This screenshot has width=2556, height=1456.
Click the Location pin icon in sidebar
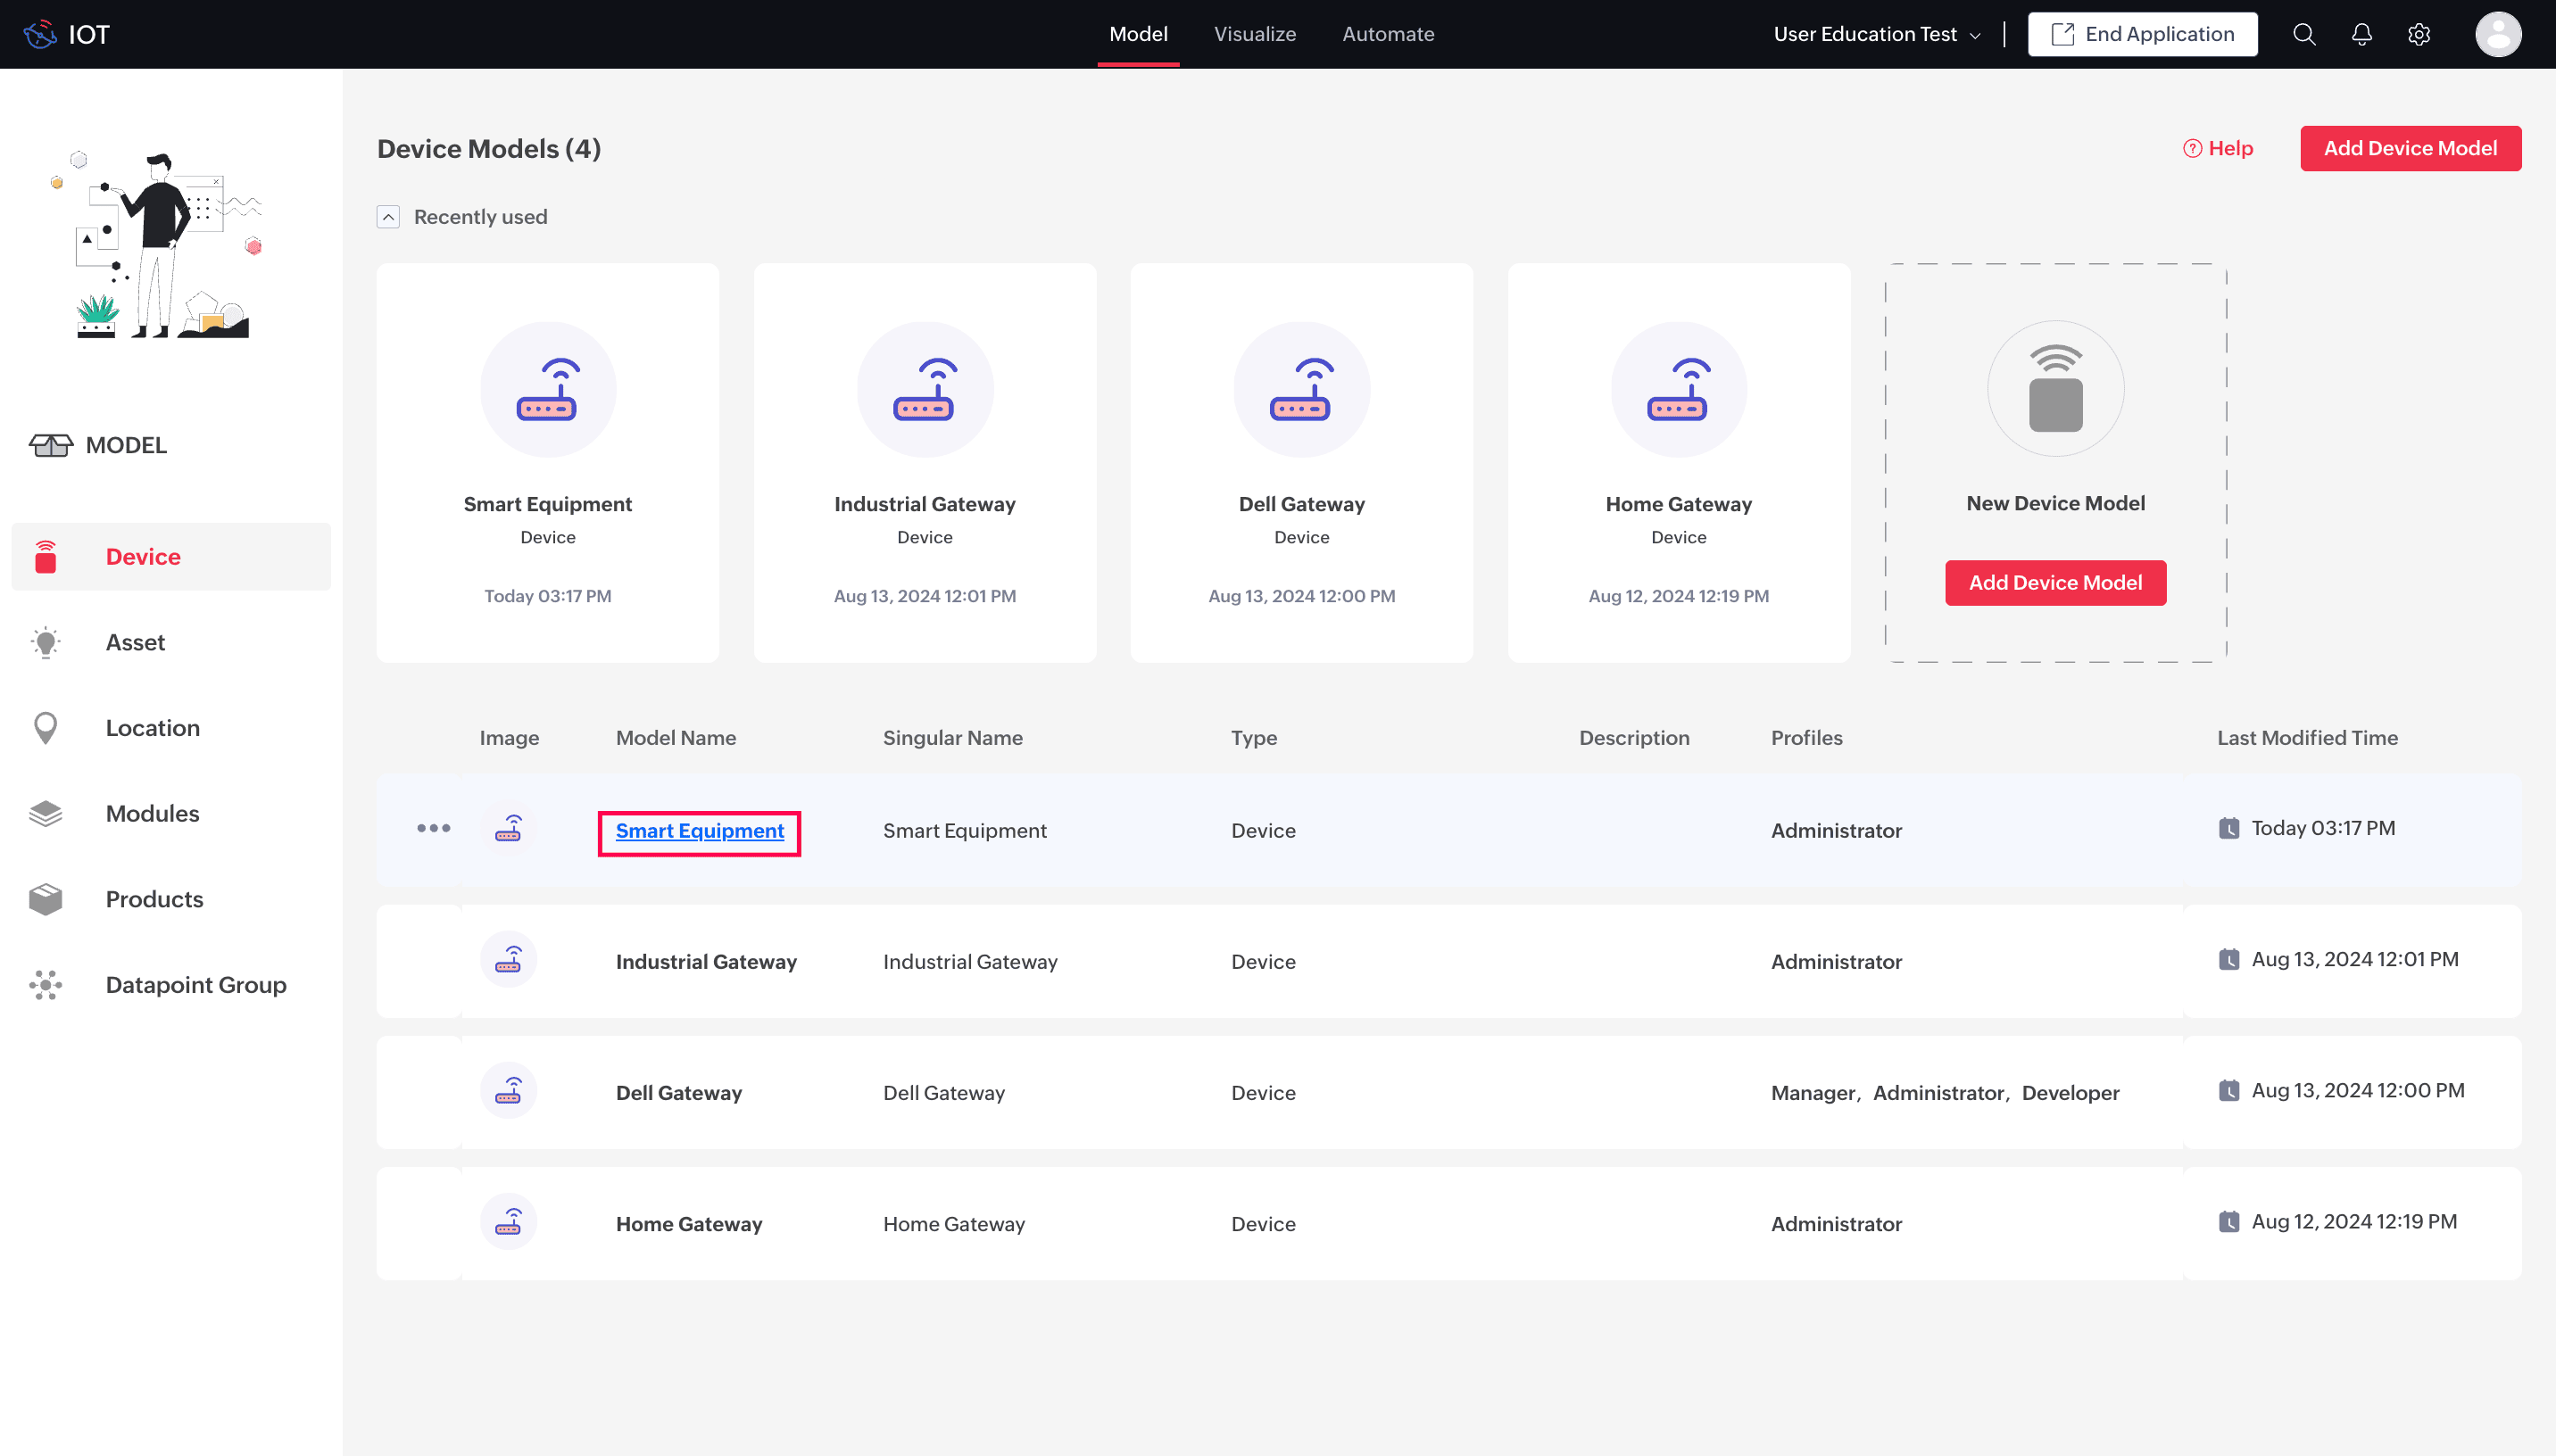pos(46,728)
